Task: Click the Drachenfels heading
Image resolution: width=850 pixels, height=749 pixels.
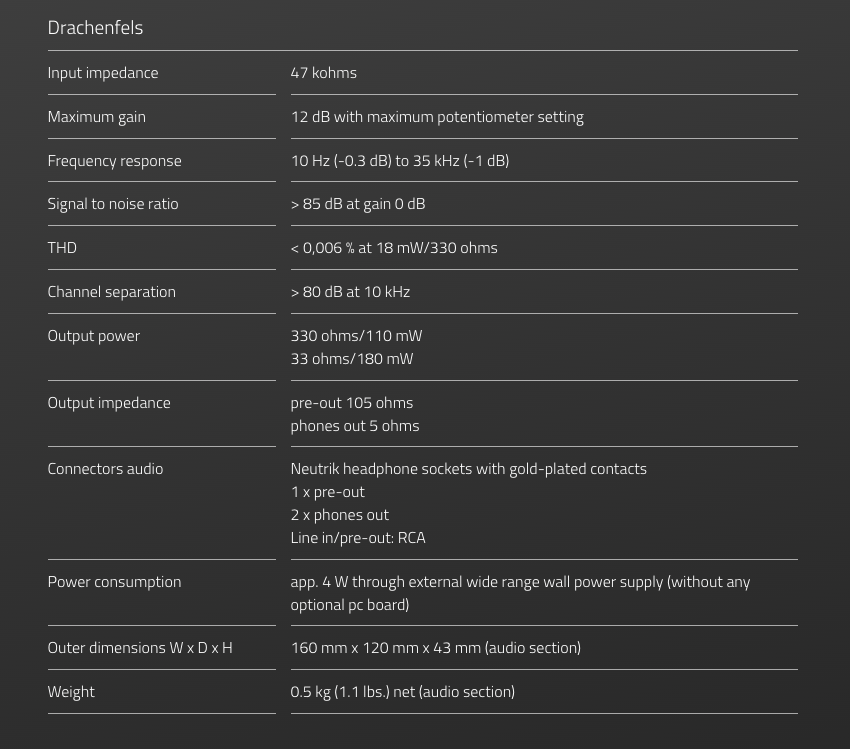Action: point(95,28)
